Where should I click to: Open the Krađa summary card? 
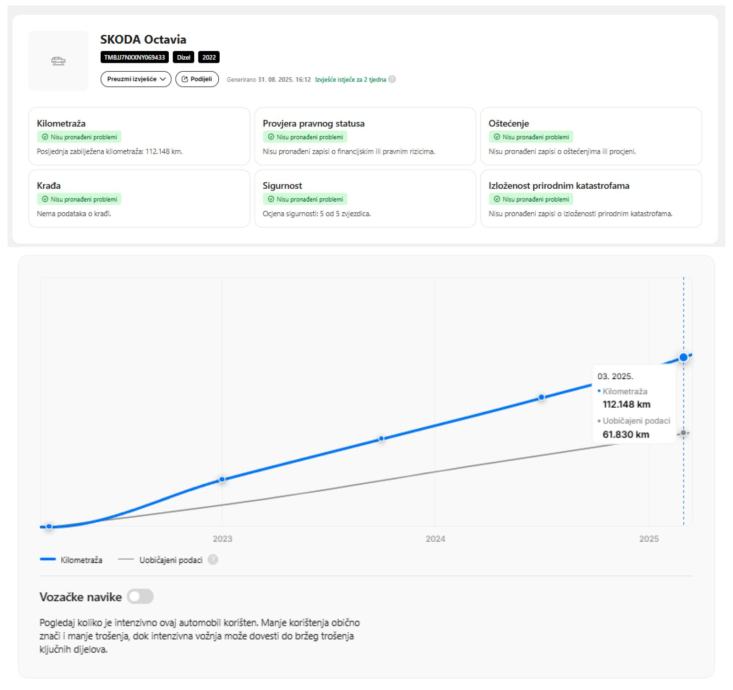pos(139,198)
